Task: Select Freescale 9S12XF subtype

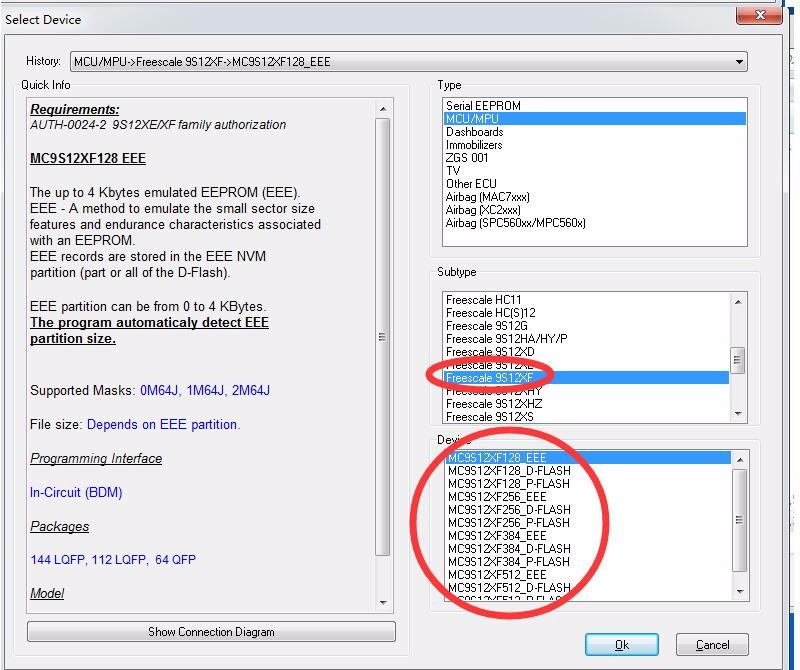Action: [x=587, y=378]
